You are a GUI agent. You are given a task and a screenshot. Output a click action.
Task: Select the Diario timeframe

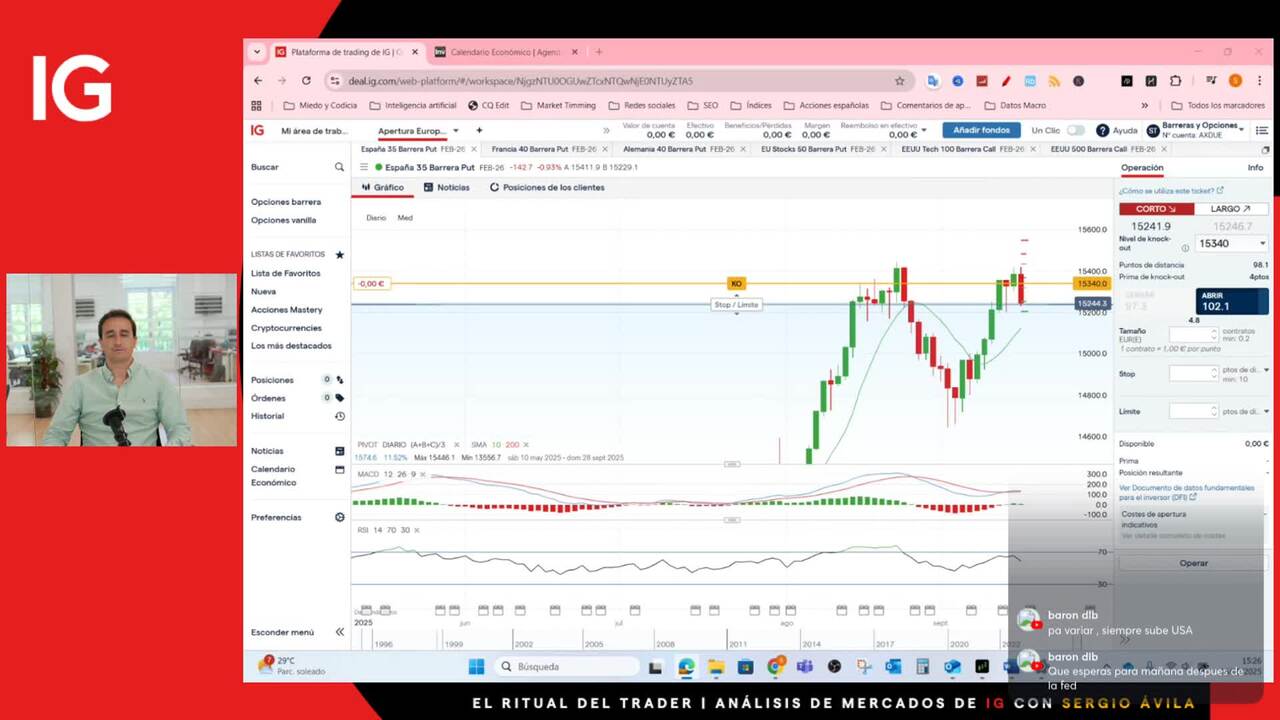(376, 217)
